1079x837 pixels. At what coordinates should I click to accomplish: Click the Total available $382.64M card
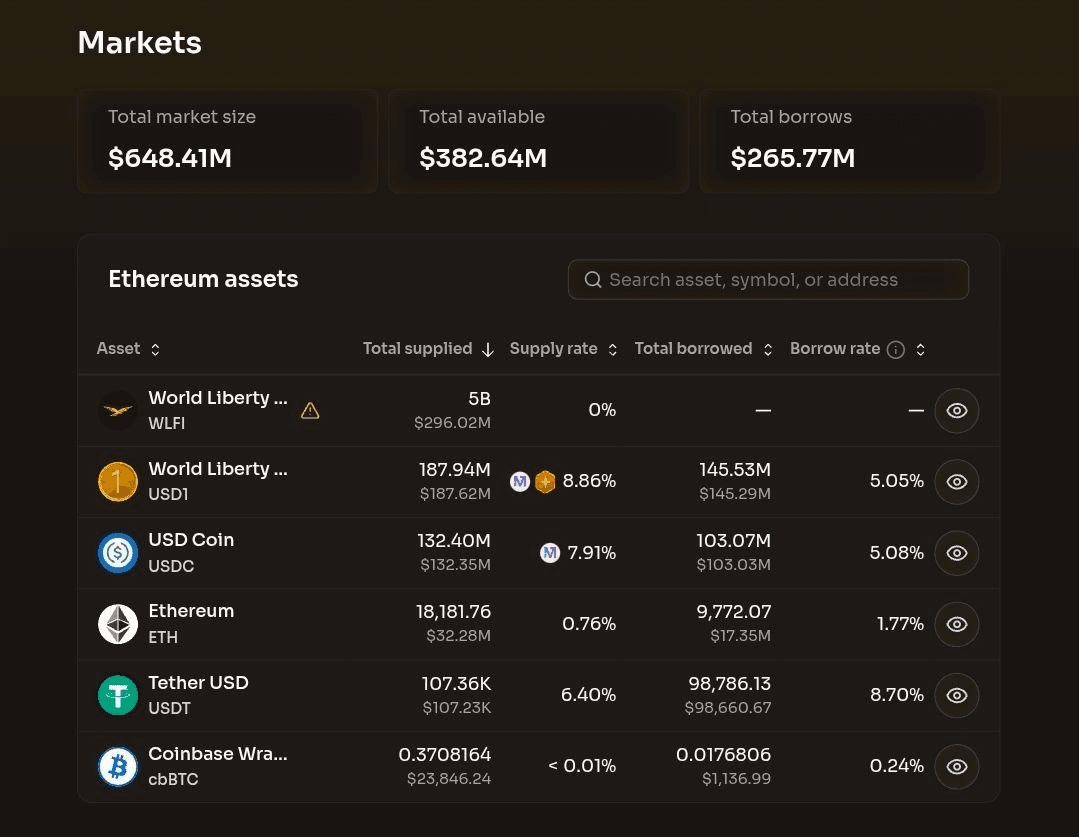point(538,141)
